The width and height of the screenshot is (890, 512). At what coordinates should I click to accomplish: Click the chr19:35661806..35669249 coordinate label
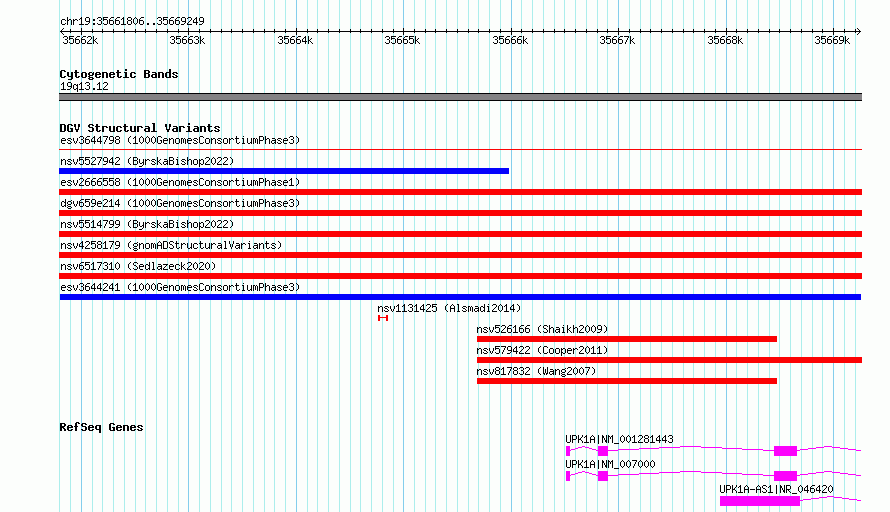click(x=132, y=21)
